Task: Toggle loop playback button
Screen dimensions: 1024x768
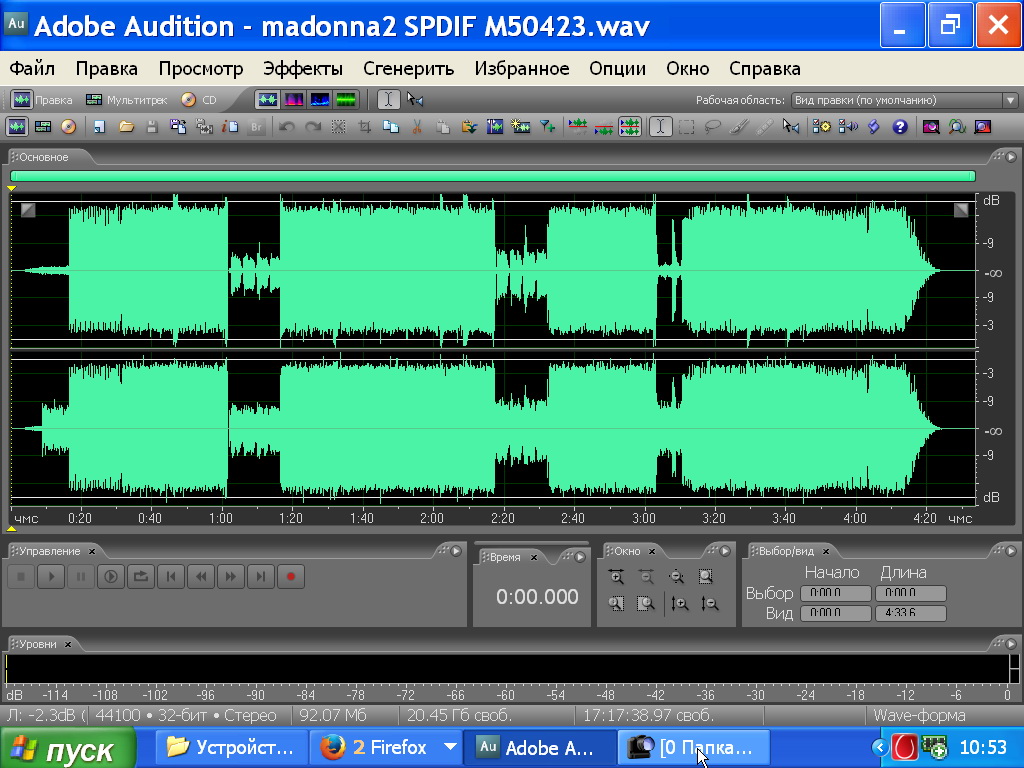Action: pos(141,577)
